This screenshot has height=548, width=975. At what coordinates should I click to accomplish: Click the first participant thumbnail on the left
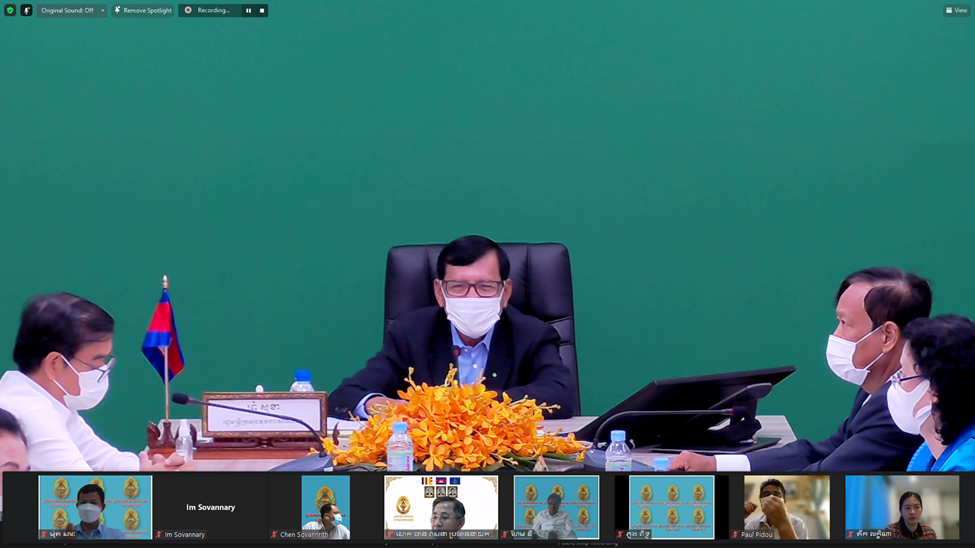click(95, 505)
